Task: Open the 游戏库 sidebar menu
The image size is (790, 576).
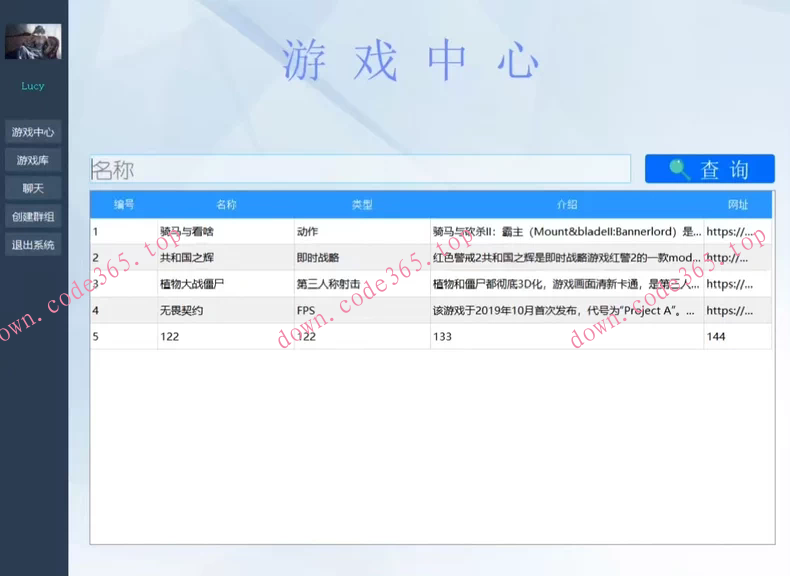Action: coord(33,160)
